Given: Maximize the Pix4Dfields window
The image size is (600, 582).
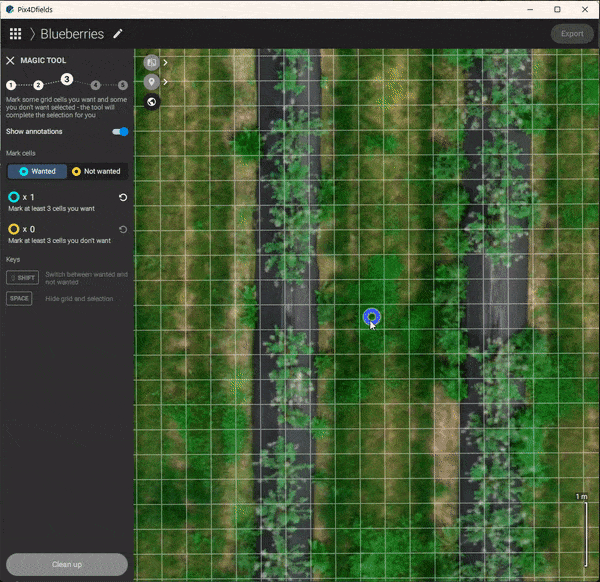Looking at the screenshot, I should (557, 9).
